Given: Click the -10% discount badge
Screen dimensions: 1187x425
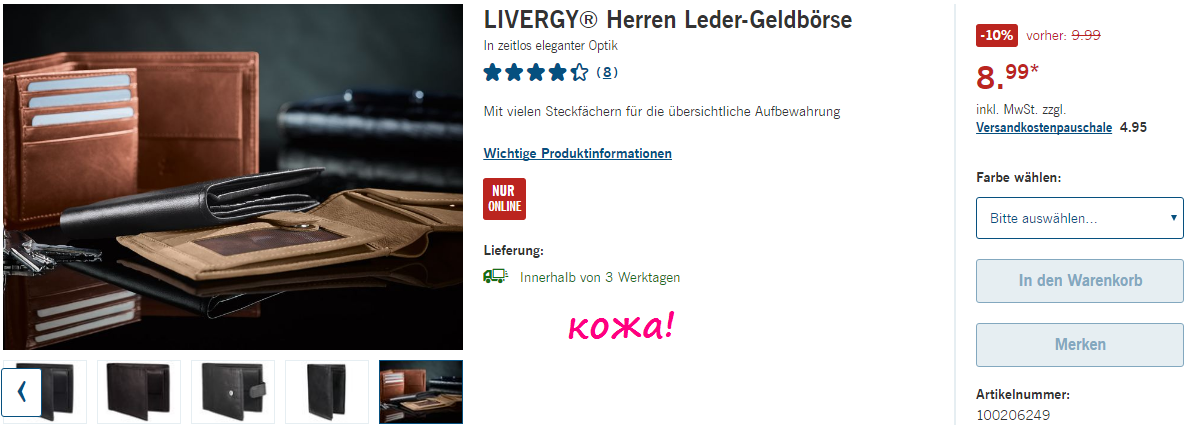Looking at the screenshot, I should pyautogui.click(x=996, y=35).
